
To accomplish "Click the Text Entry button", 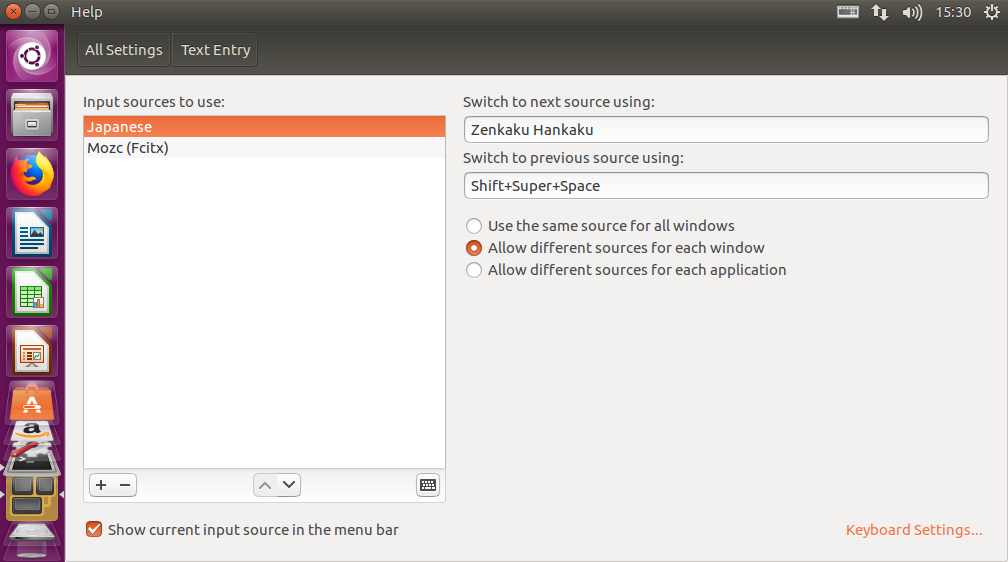I will coord(215,50).
